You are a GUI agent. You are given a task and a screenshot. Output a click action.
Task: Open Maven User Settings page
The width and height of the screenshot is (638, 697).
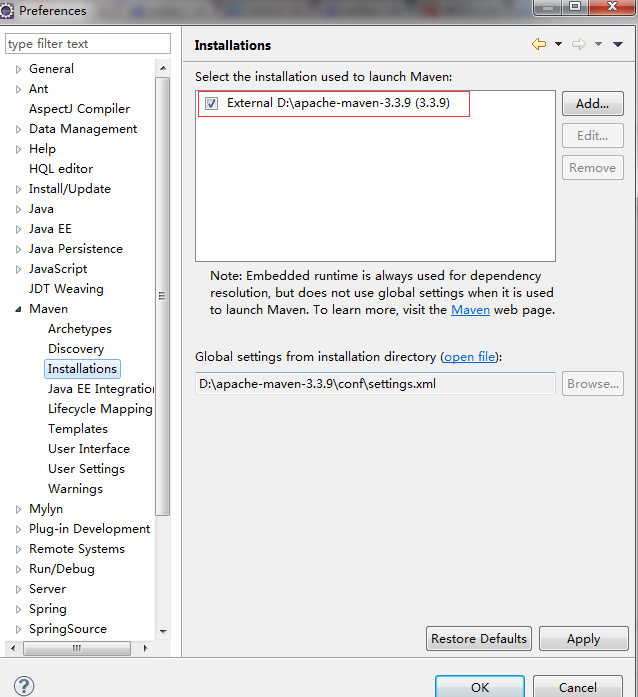[86, 469]
